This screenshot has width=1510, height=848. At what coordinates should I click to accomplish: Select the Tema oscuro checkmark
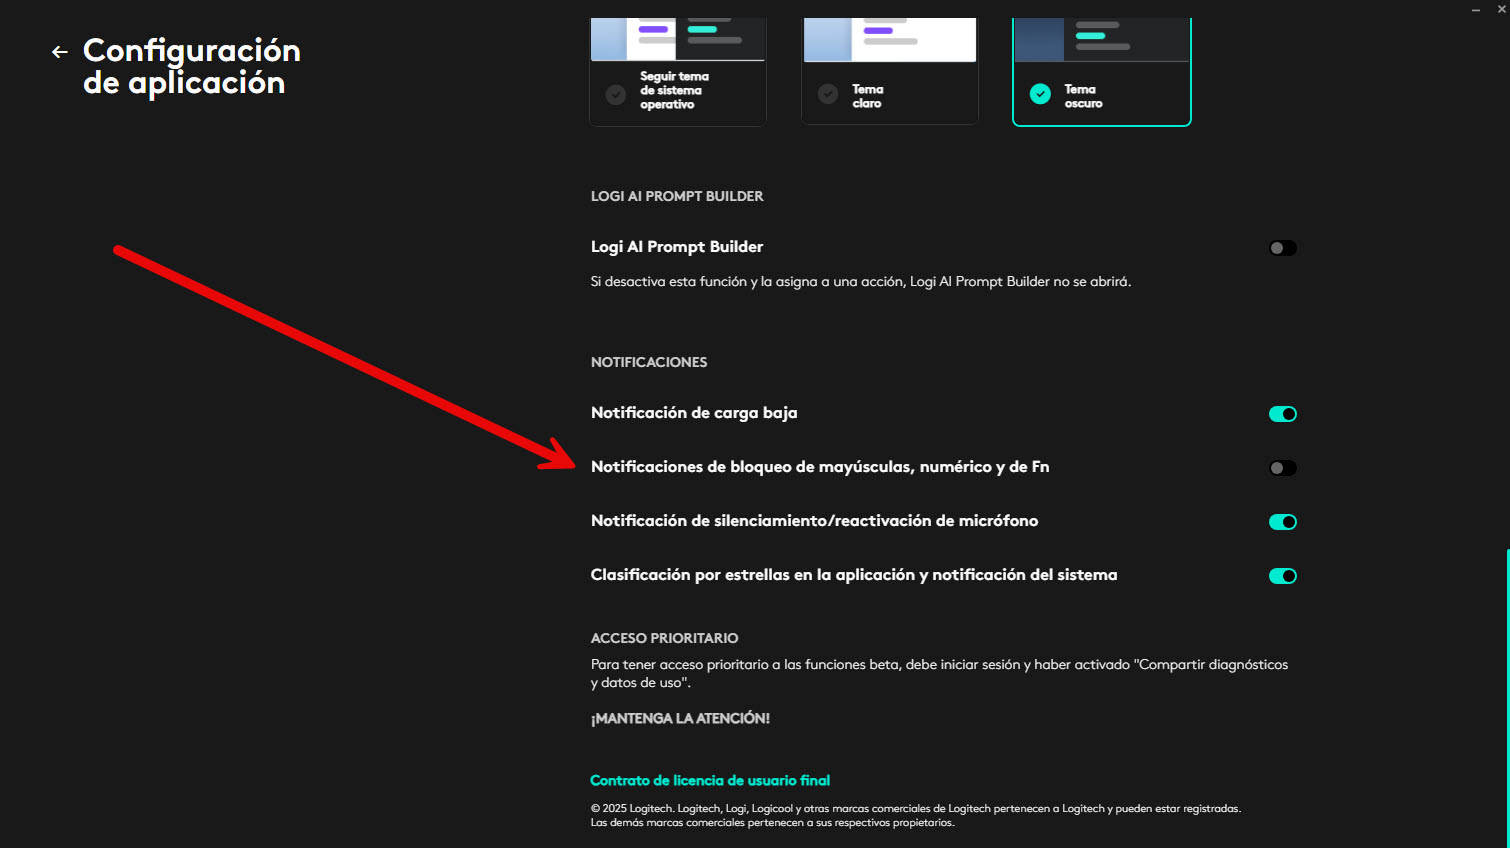click(1041, 94)
